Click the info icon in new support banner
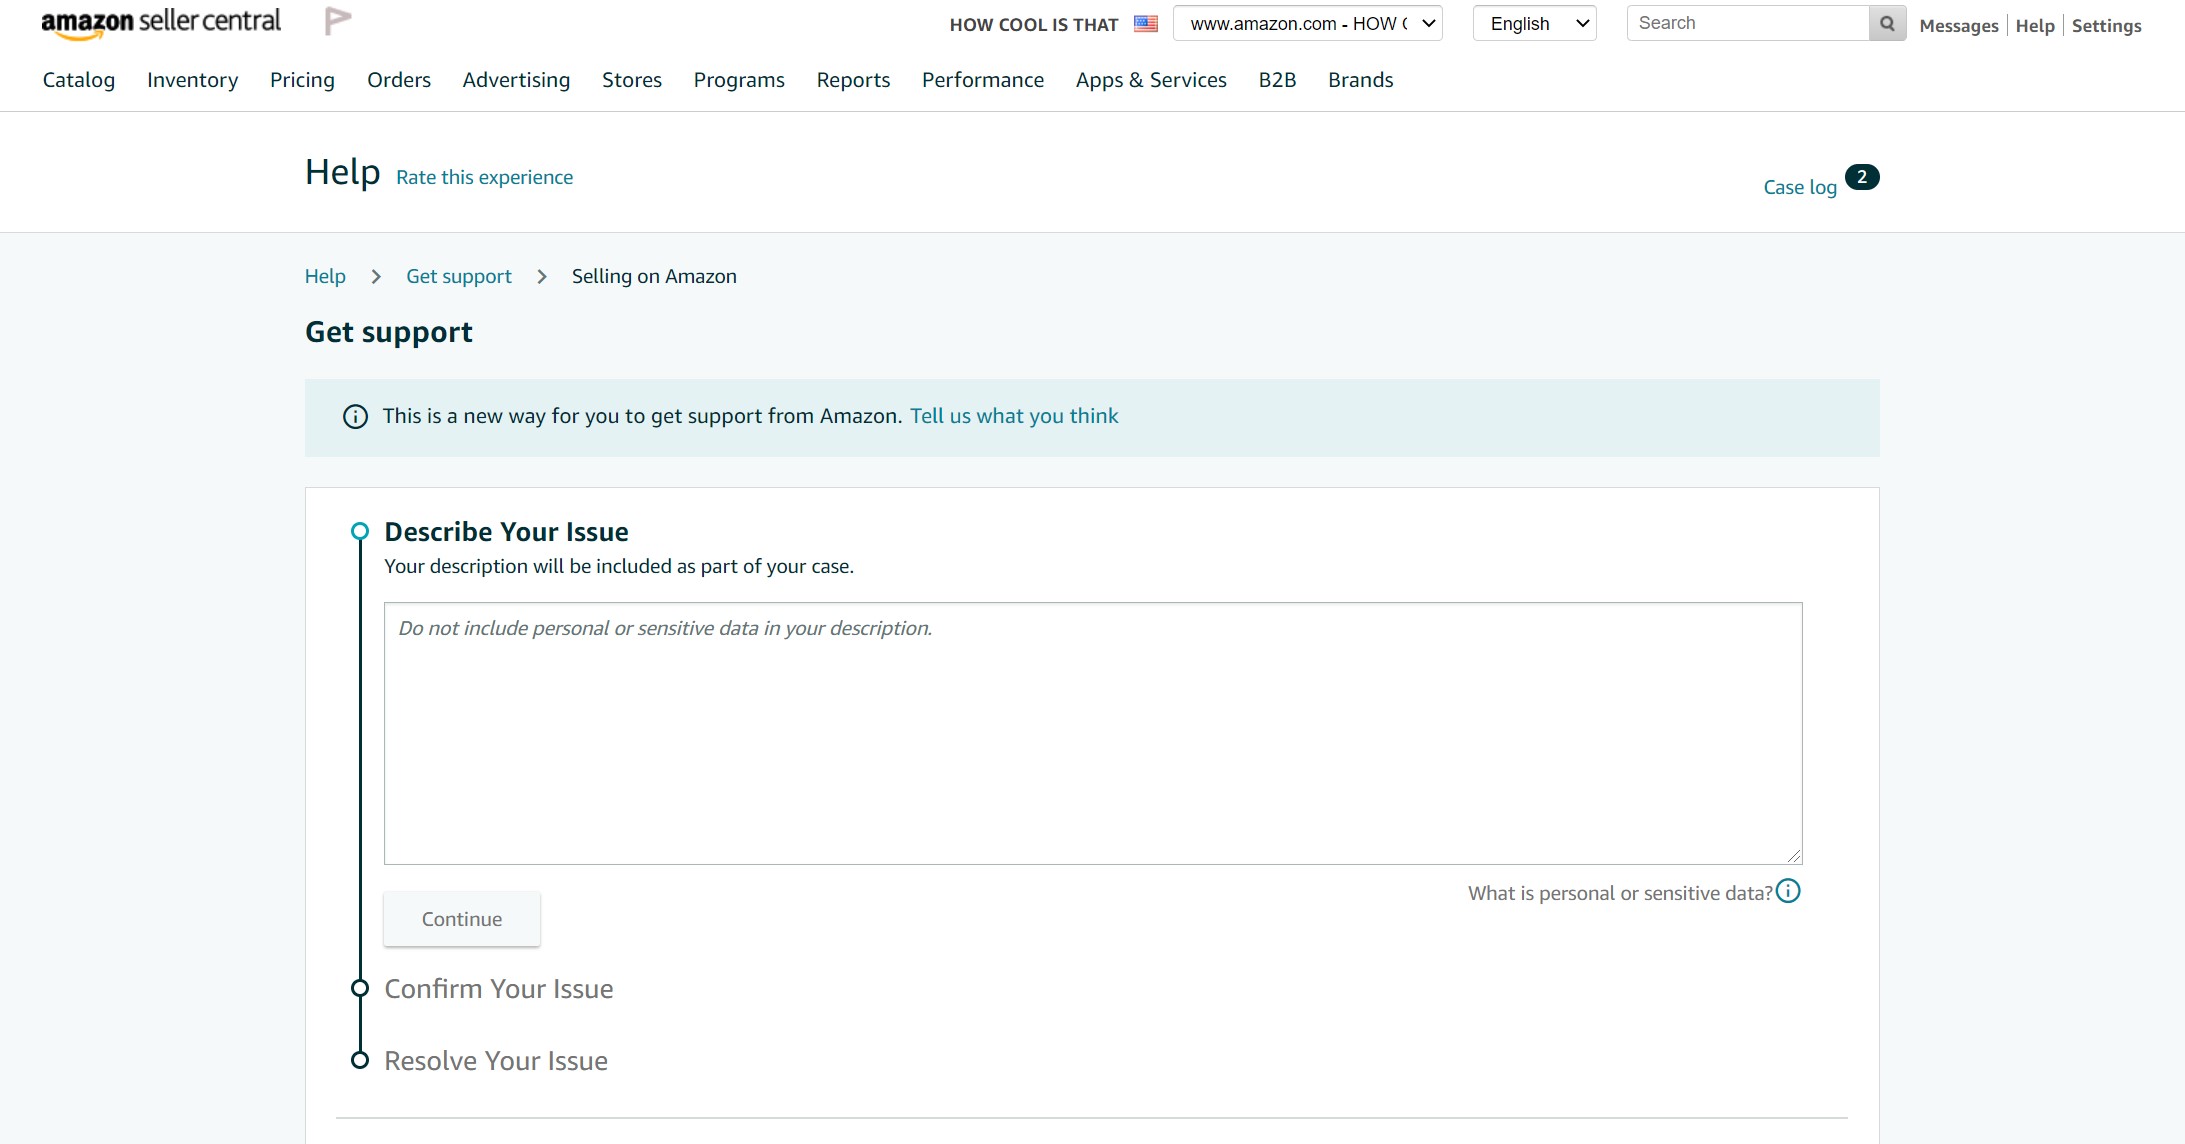Image resolution: width=2185 pixels, height=1144 pixels. [x=355, y=417]
